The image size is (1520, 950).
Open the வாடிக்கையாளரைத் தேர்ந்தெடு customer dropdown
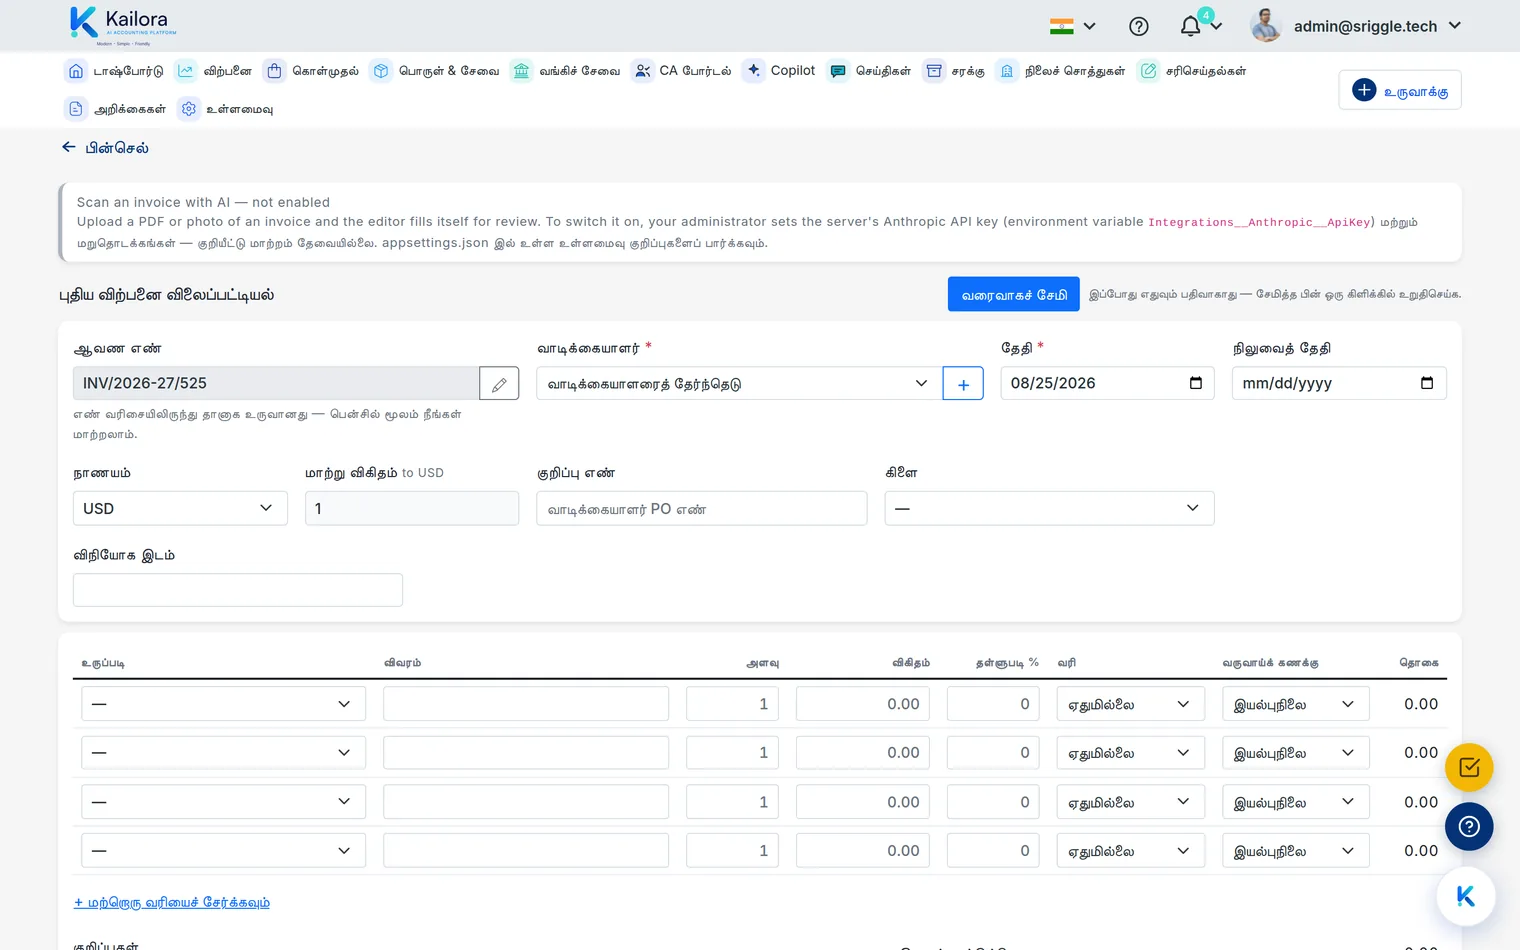tap(739, 384)
